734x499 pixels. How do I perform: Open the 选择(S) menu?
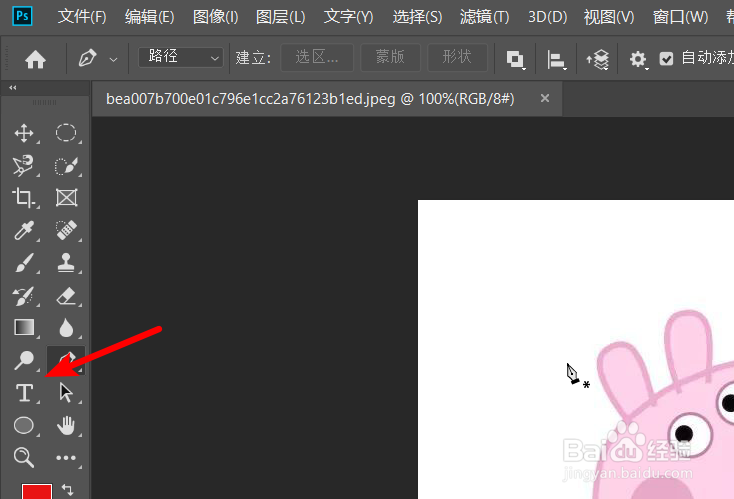pyautogui.click(x=417, y=17)
